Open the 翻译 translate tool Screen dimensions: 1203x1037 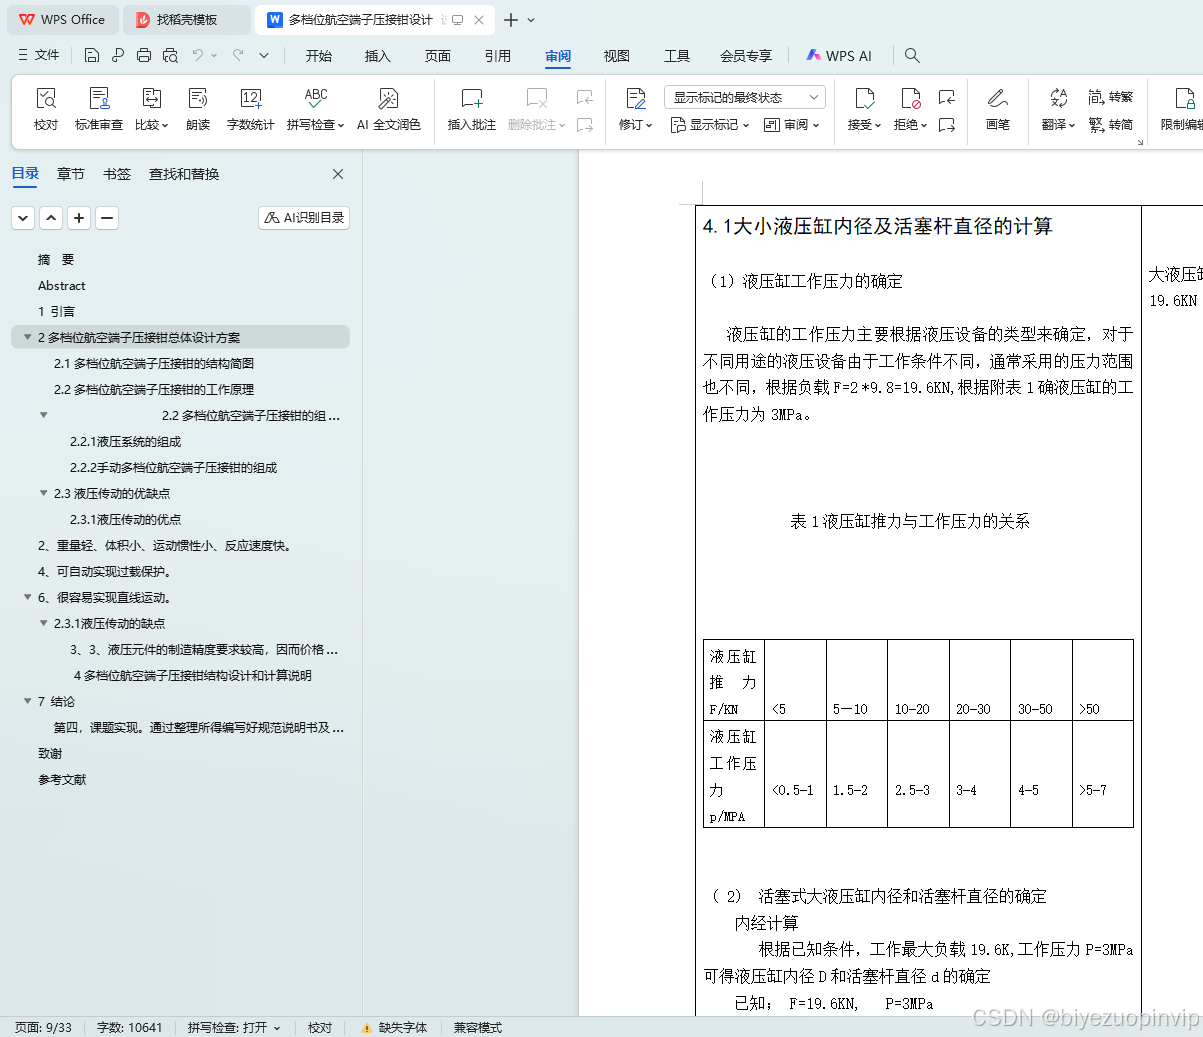pos(1058,109)
